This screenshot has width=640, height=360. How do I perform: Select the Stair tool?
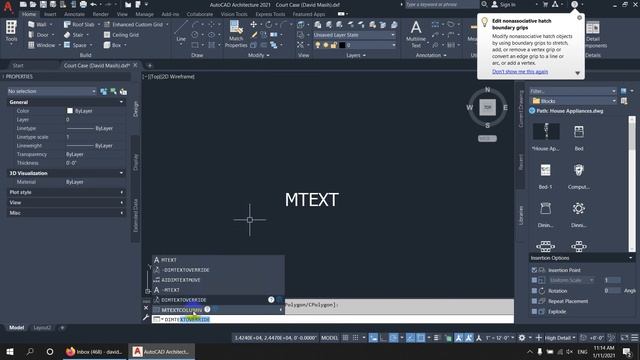click(x=73, y=35)
